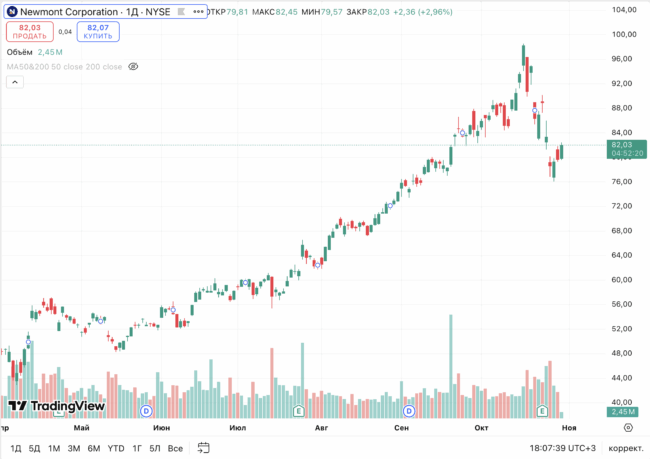Click the D dividend marker near Июнь
The width and height of the screenshot is (650, 459).
[x=146, y=411]
